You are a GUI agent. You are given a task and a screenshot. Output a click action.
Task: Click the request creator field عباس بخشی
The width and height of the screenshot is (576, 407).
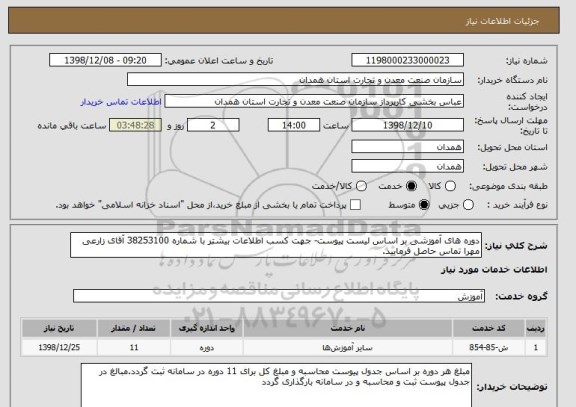click(x=314, y=101)
